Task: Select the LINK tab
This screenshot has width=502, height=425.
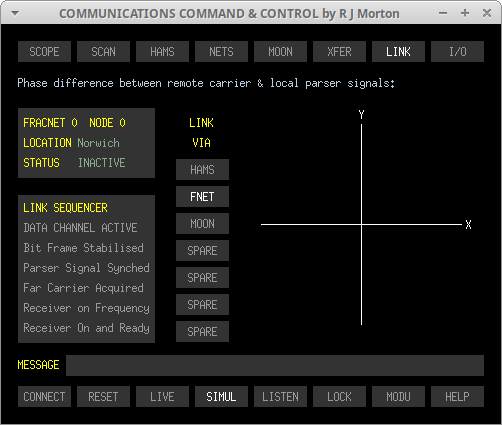Action: coord(398,52)
